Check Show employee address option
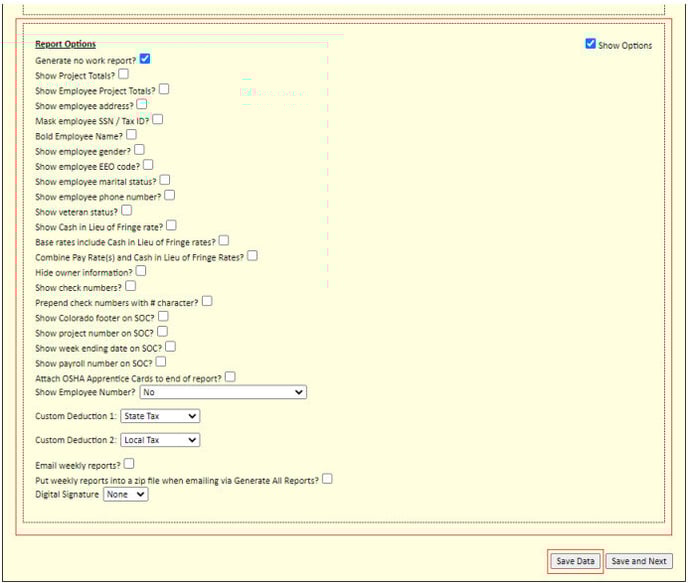The image size is (688, 583). (142, 104)
